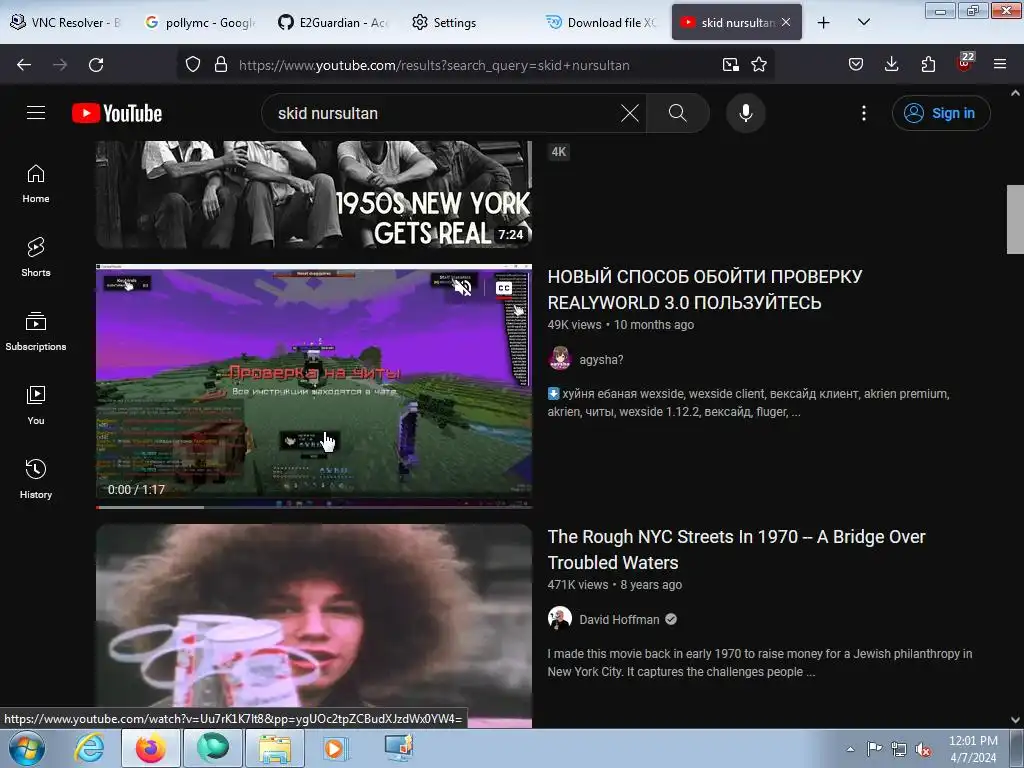Open the YouTube guide hamburger menu
The width and height of the screenshot is (1024, 768).
pyautogui.click(x=36, y=113)
